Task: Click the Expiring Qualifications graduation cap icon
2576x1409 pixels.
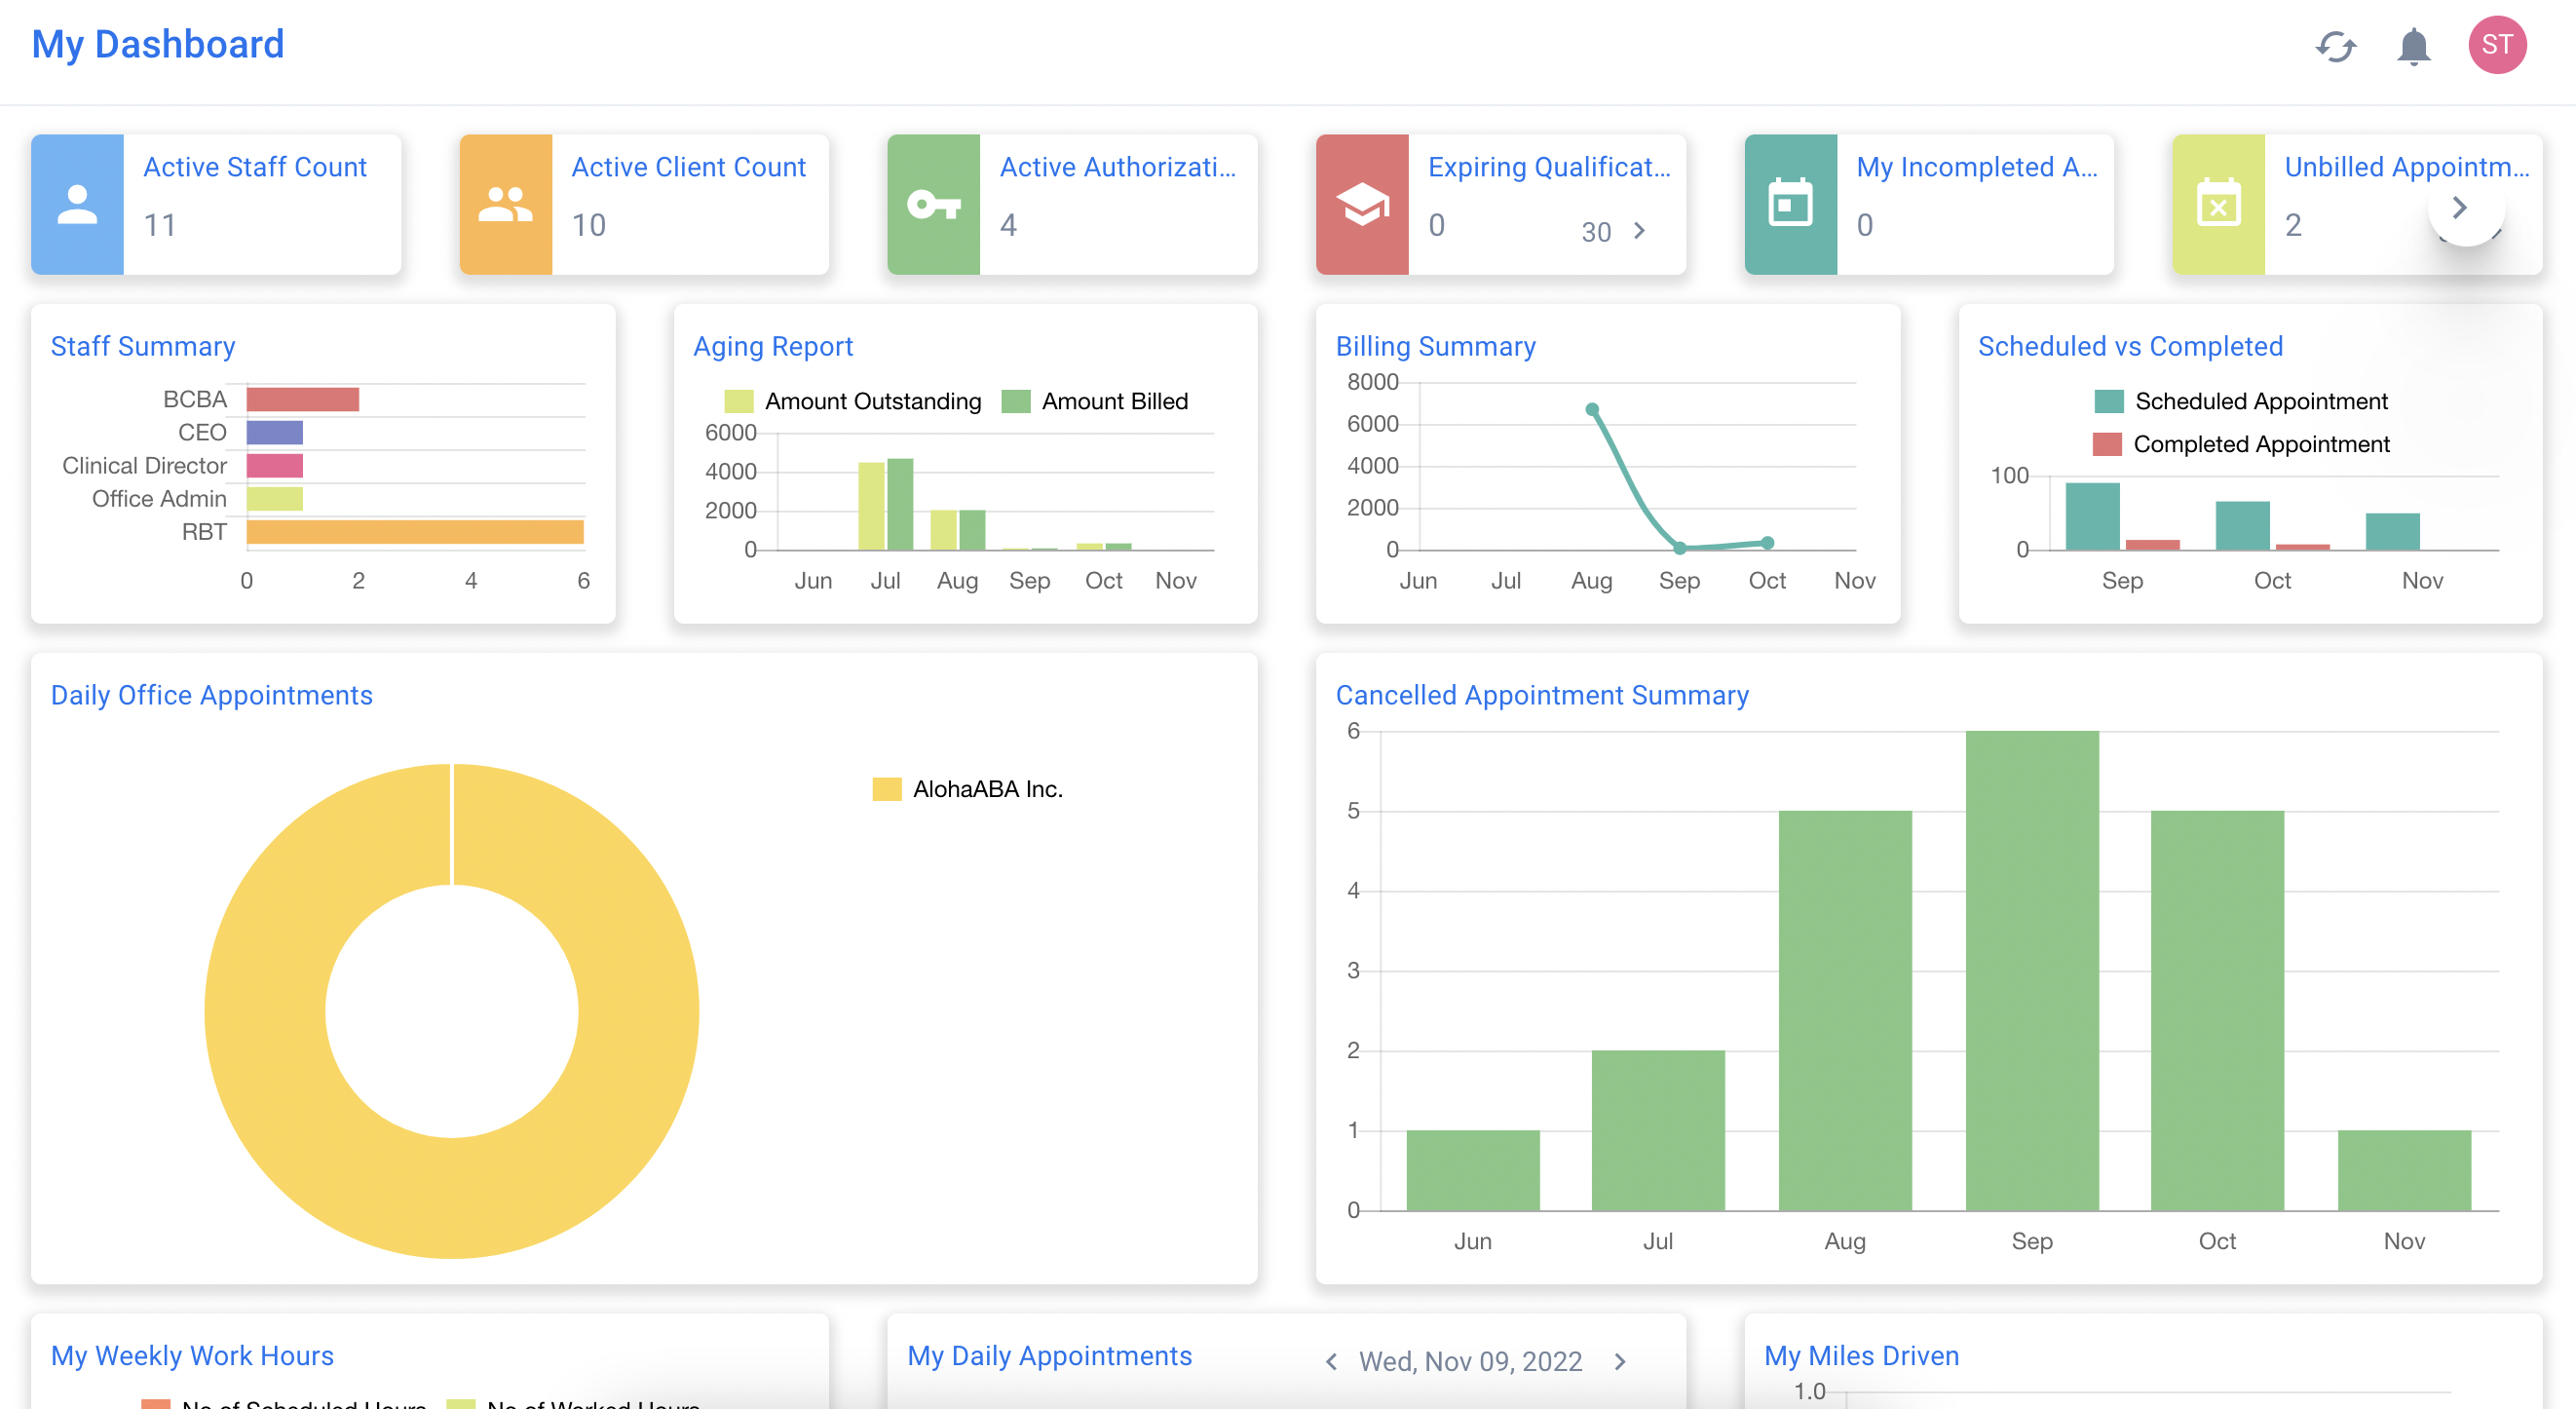Action: [x=1362, y=205]
